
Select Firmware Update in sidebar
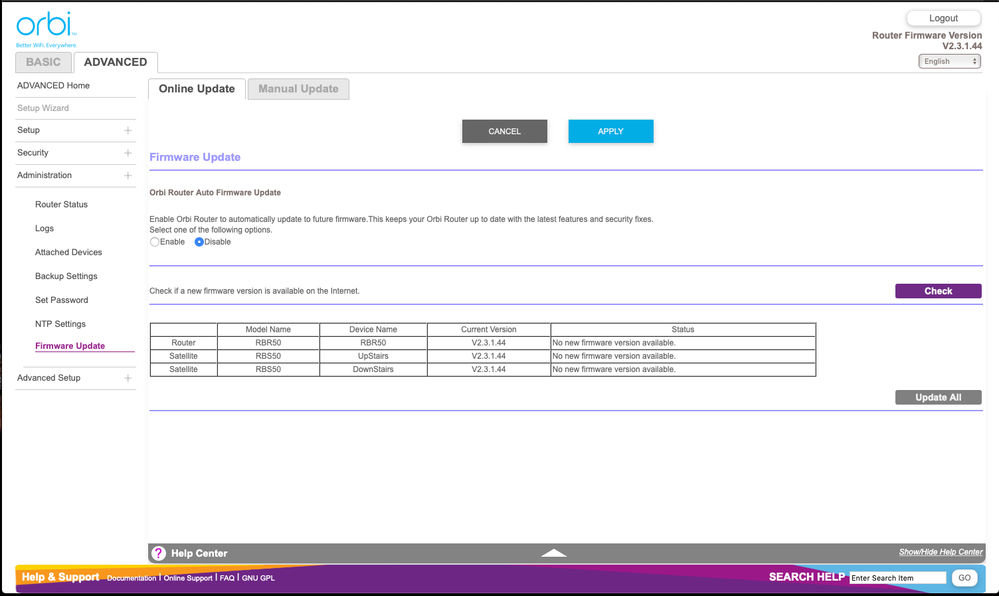coord(70,346)
